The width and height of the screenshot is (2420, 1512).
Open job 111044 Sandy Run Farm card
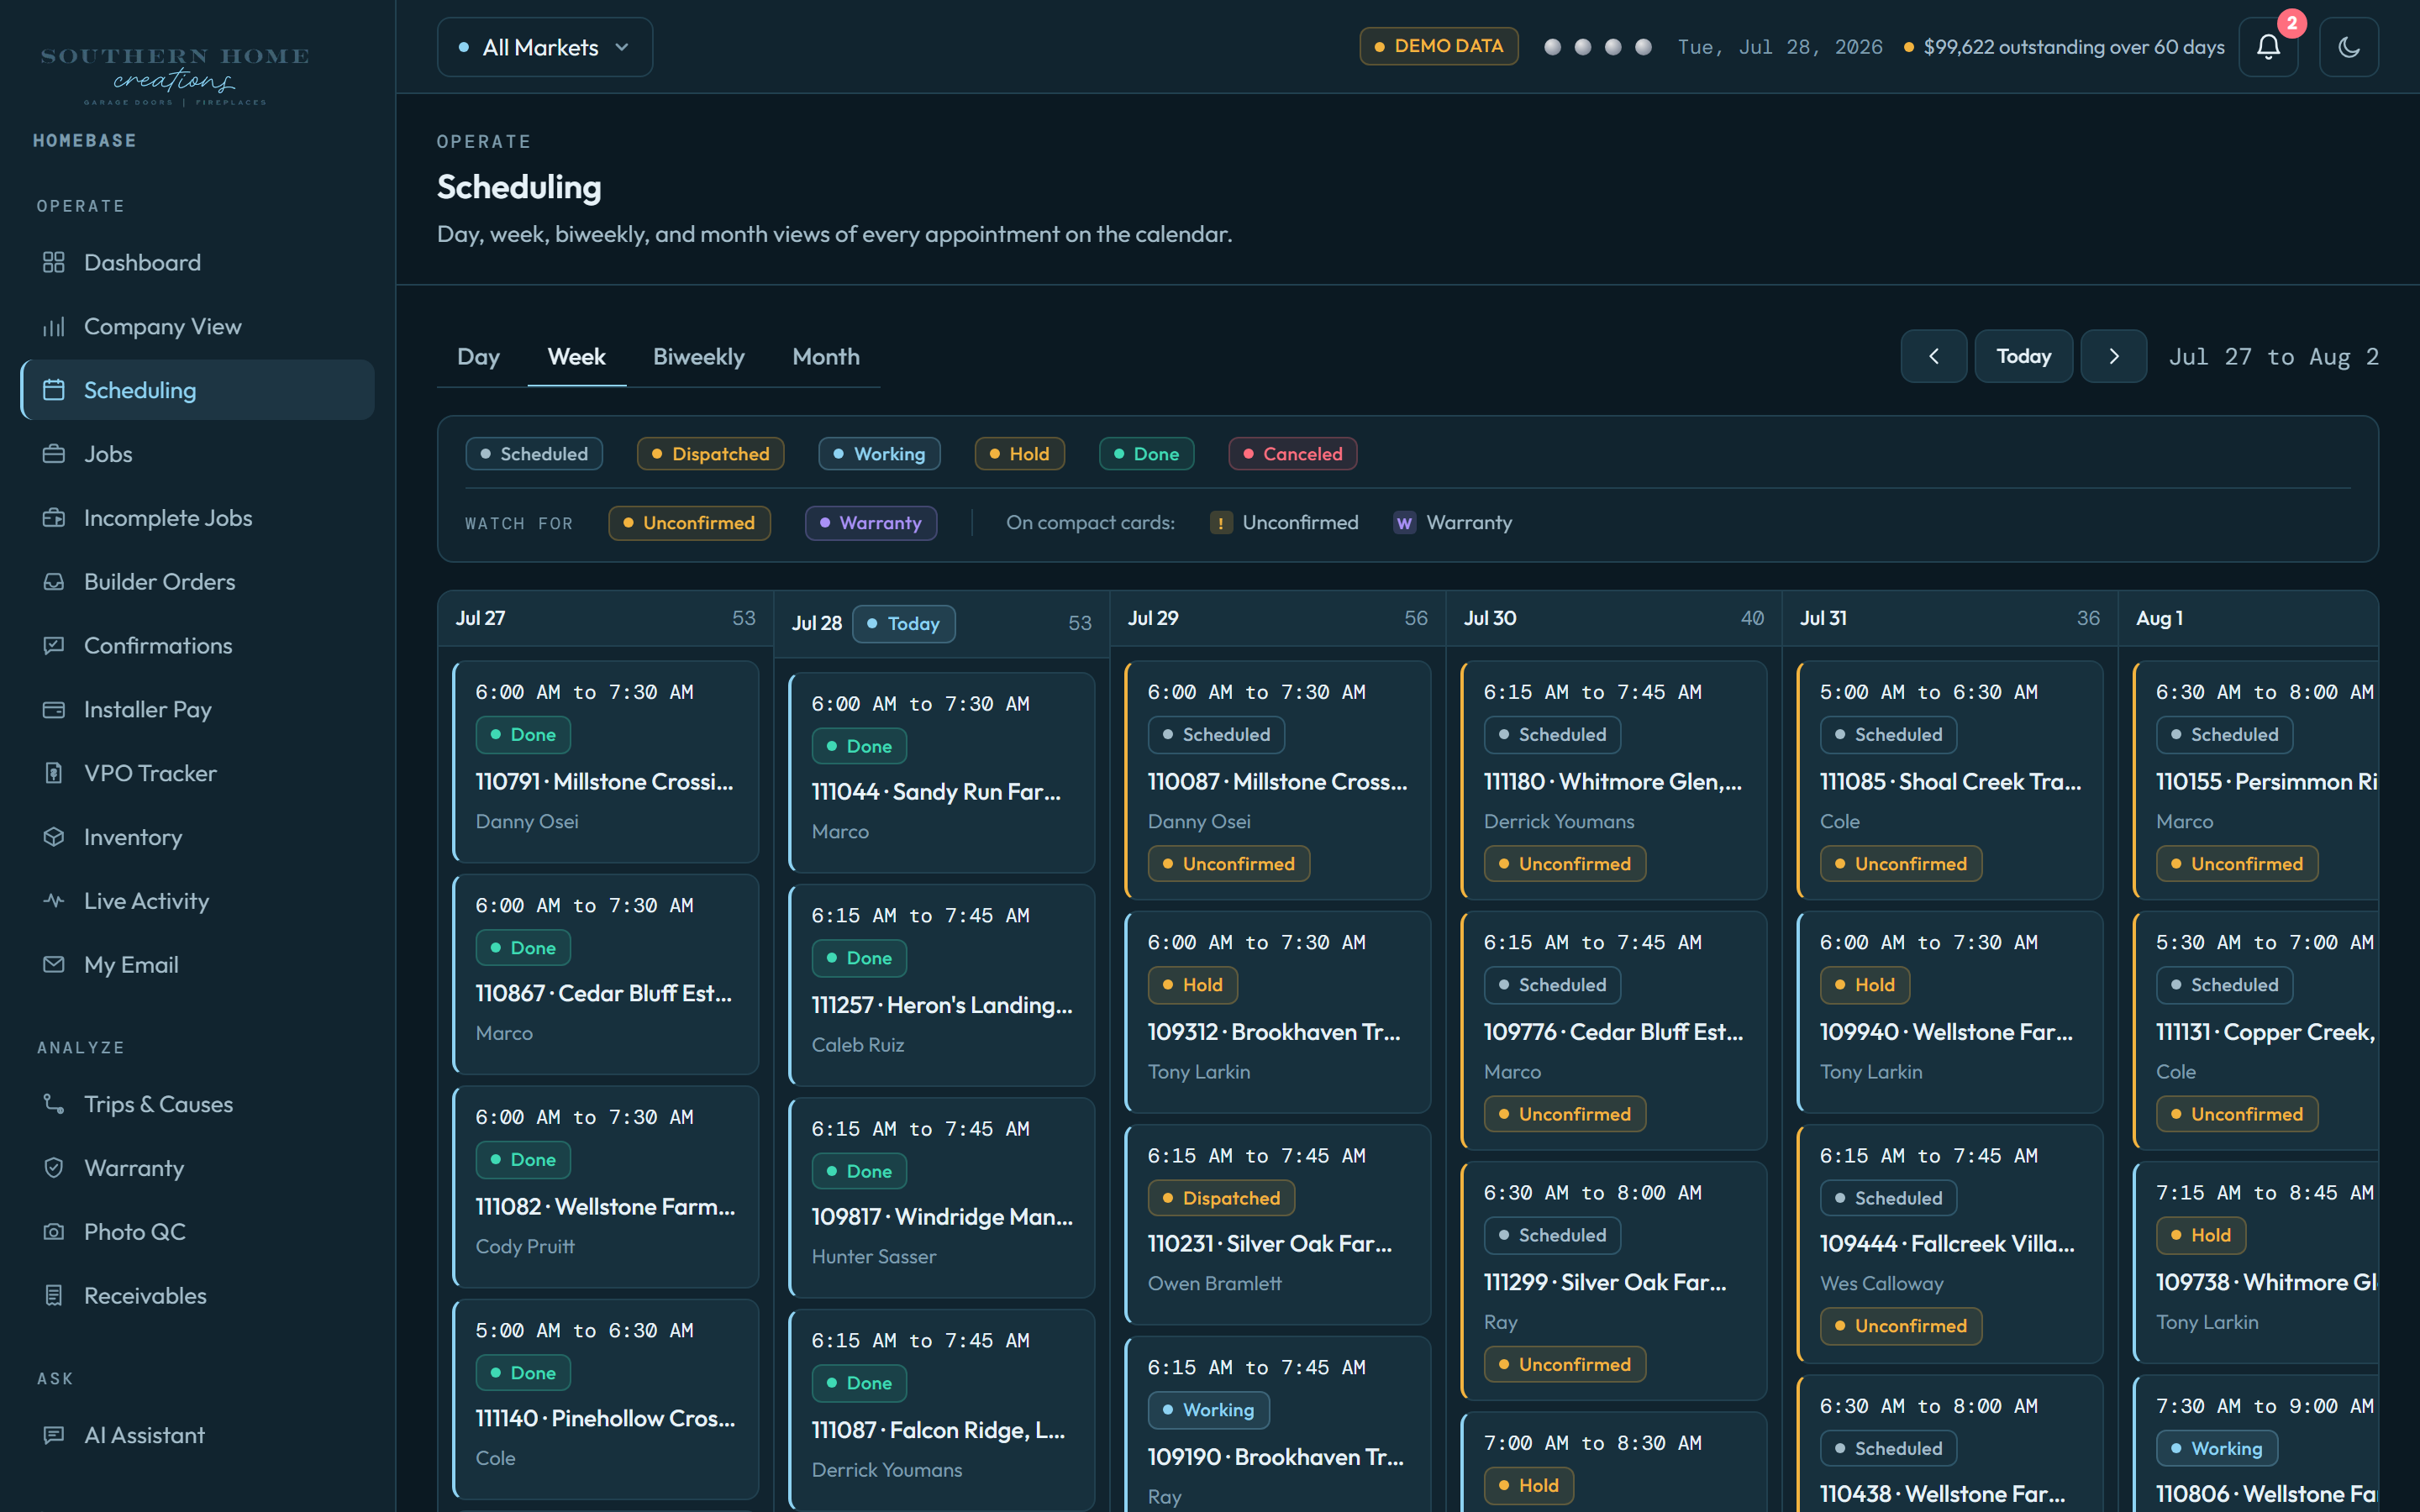(x=942, y=772)
